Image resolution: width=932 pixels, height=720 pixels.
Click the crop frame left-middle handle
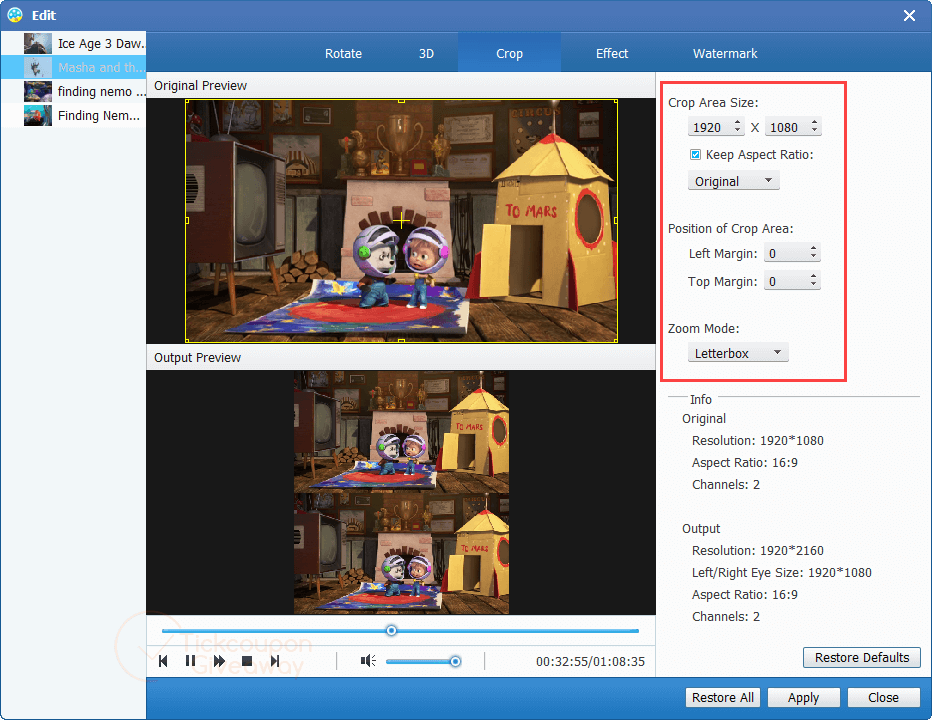pyautogui.click(x=187, y=221)
